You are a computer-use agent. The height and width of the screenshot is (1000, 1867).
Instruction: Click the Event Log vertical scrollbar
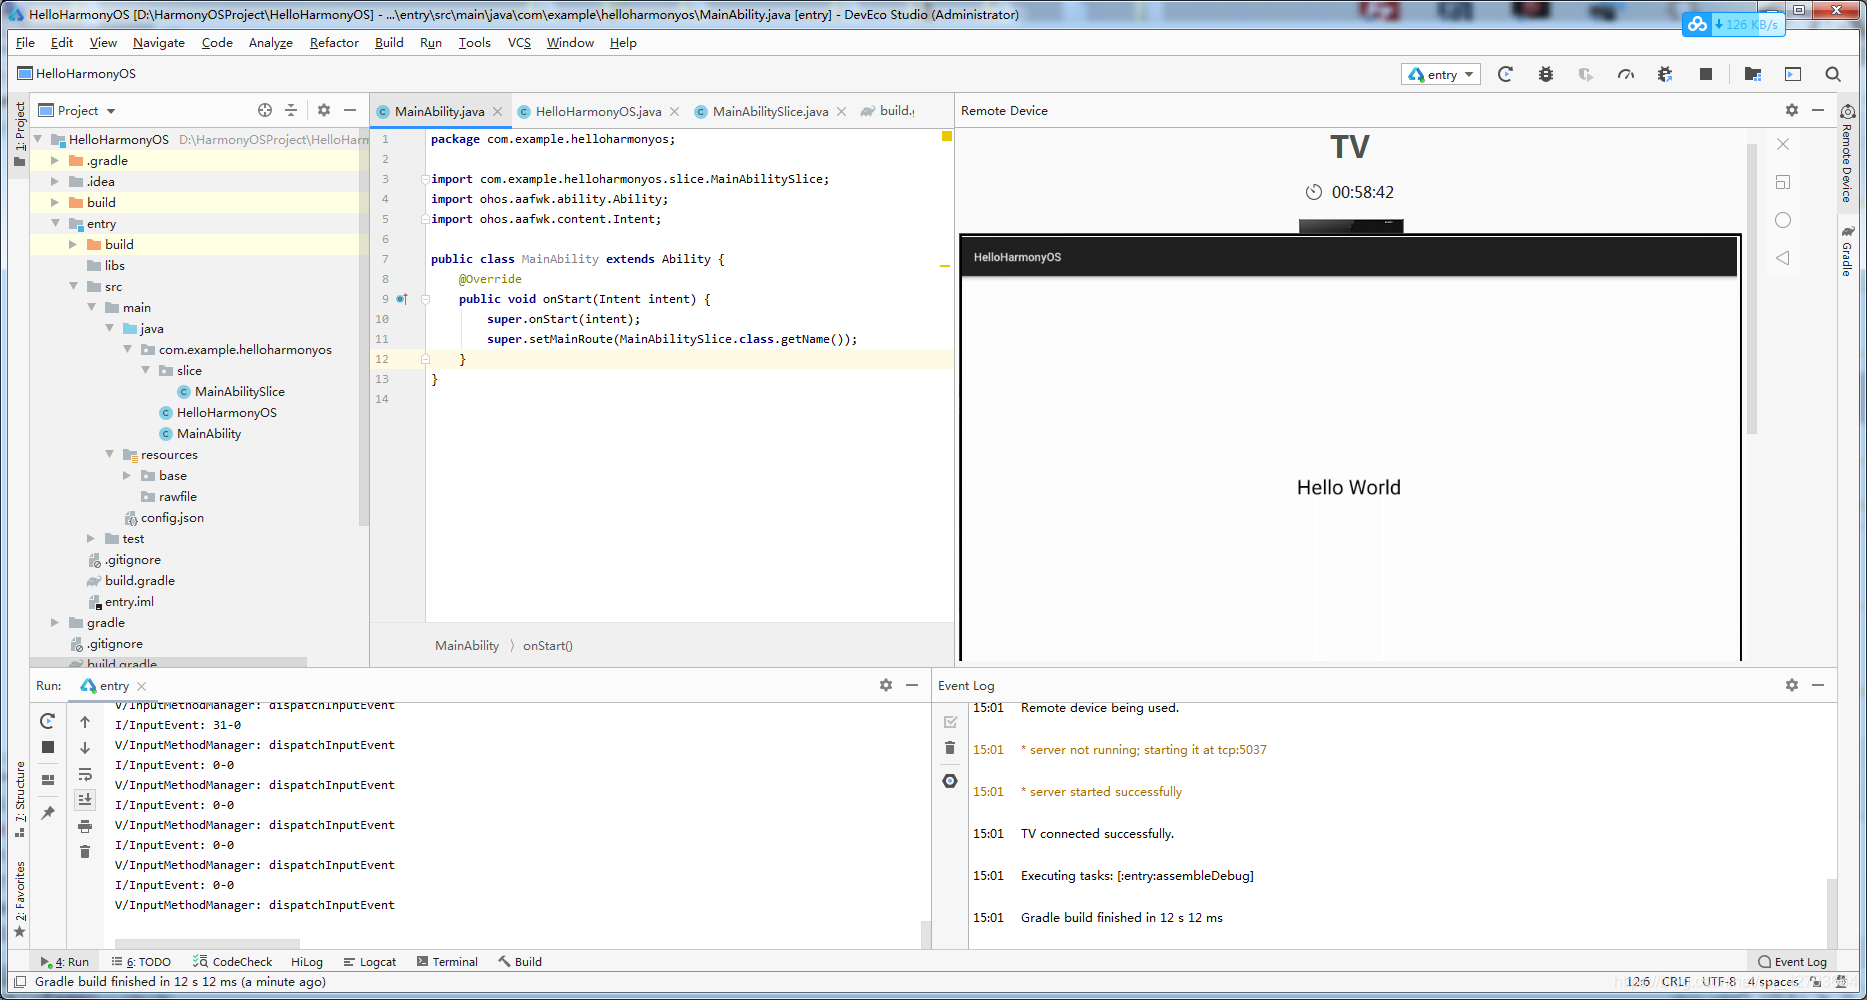1832,913
